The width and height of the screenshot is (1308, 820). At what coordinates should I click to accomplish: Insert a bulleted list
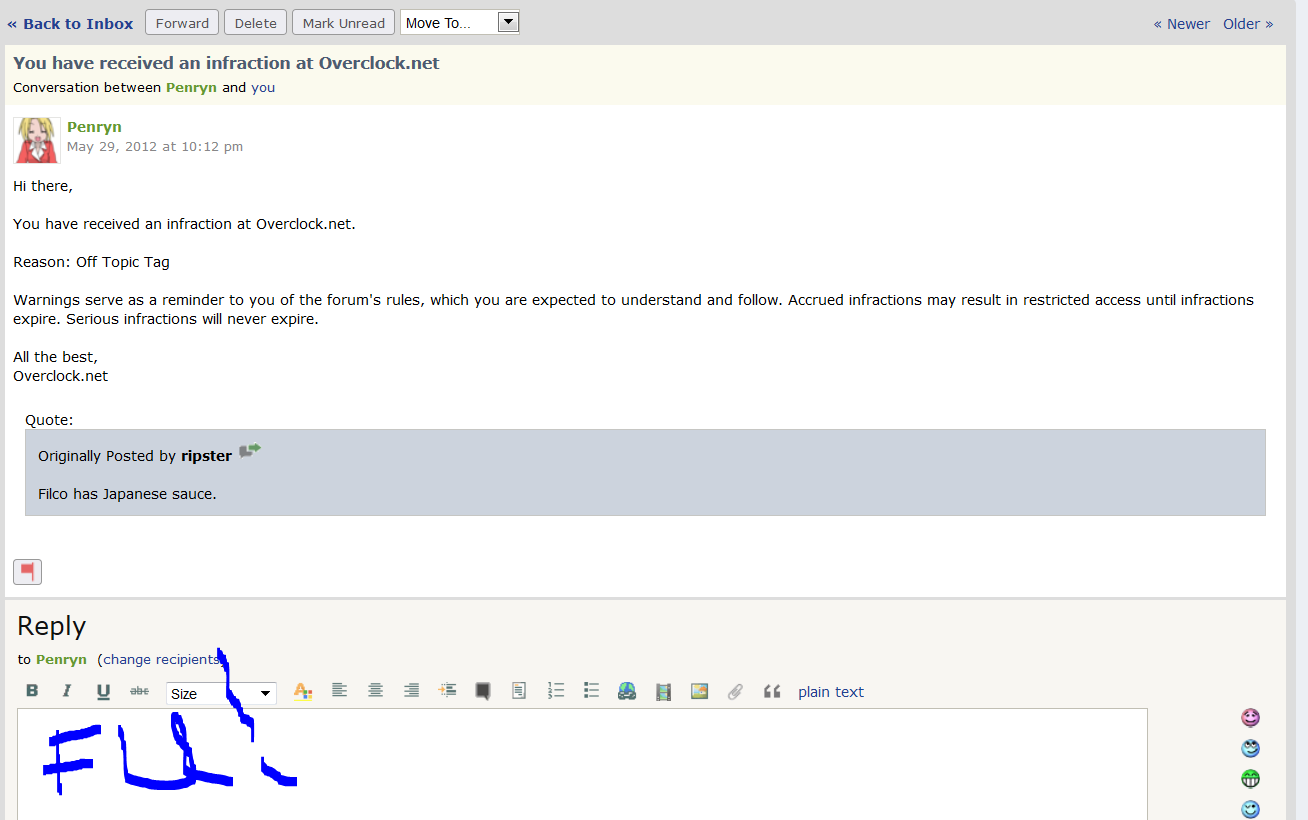click(591, 690)
